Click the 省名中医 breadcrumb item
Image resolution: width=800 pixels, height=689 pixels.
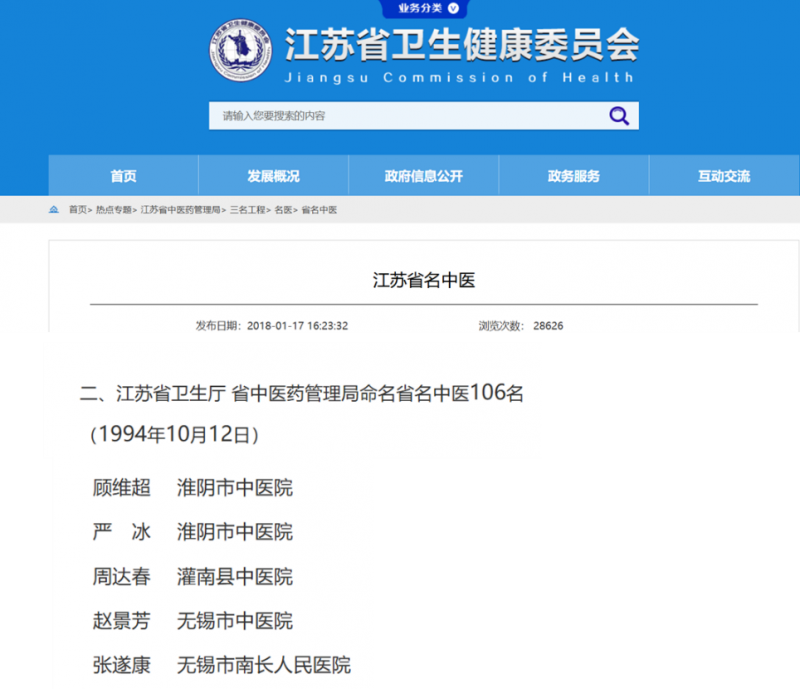(319, 210)
